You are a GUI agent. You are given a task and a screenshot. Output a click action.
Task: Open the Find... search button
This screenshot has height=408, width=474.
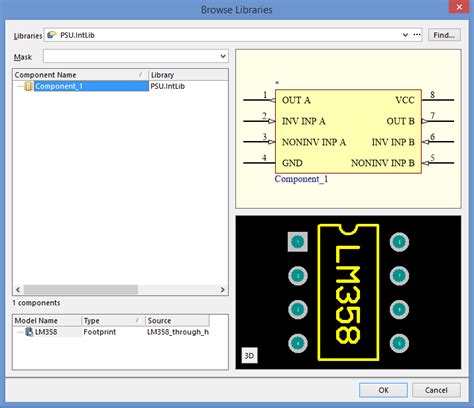coord(444,35)
